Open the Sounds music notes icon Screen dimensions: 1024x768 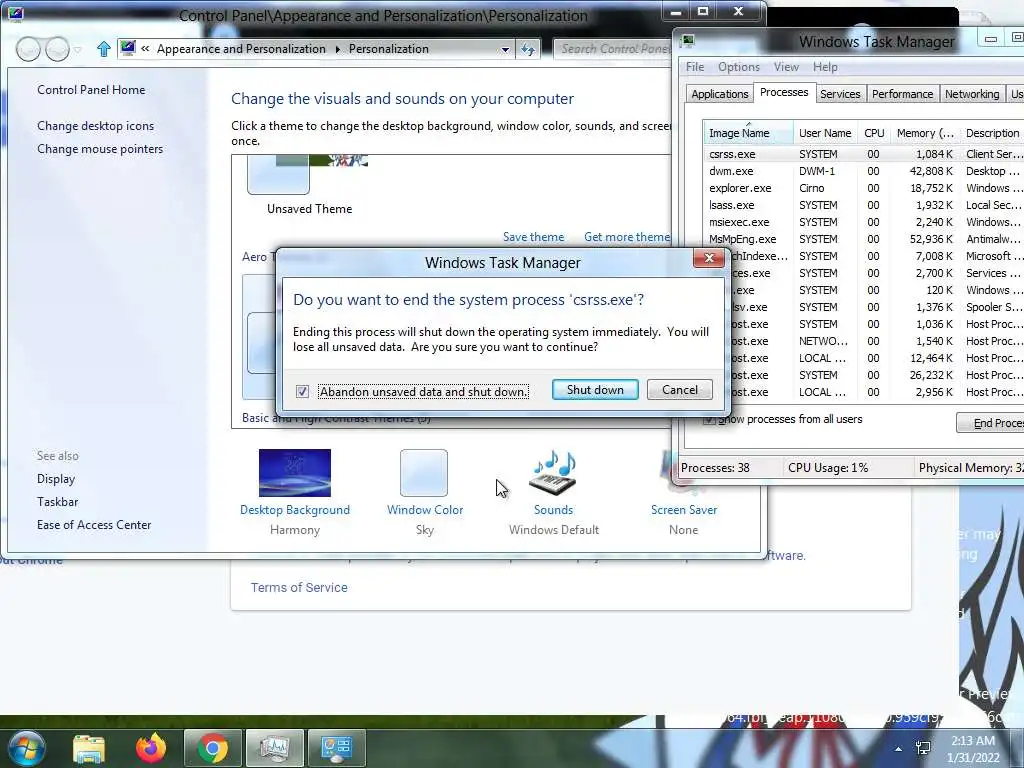pyautogui.click(x=553, y=473)
